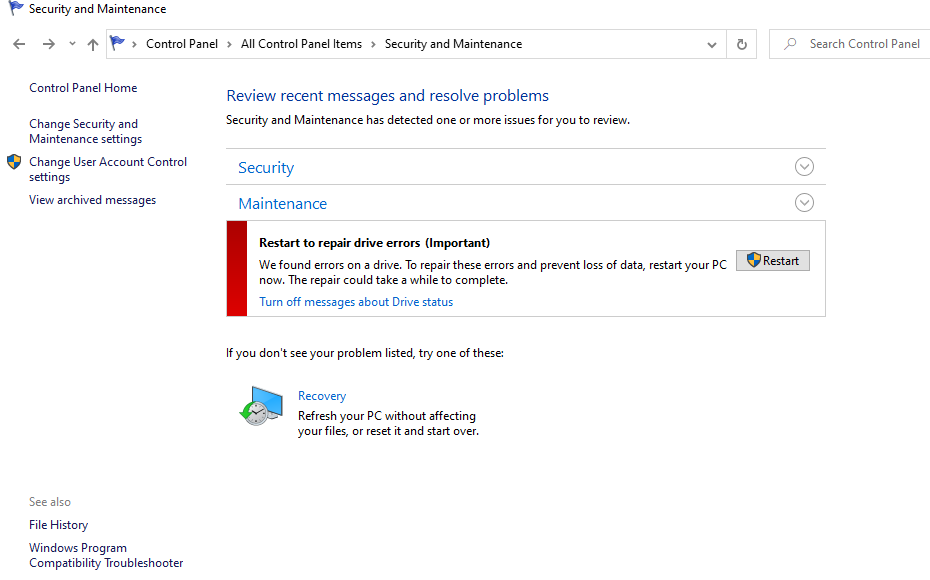The width and height of the screenshot is (930, 580).
Task: Go up one level with up arrow
Action: tap(93, 44)
